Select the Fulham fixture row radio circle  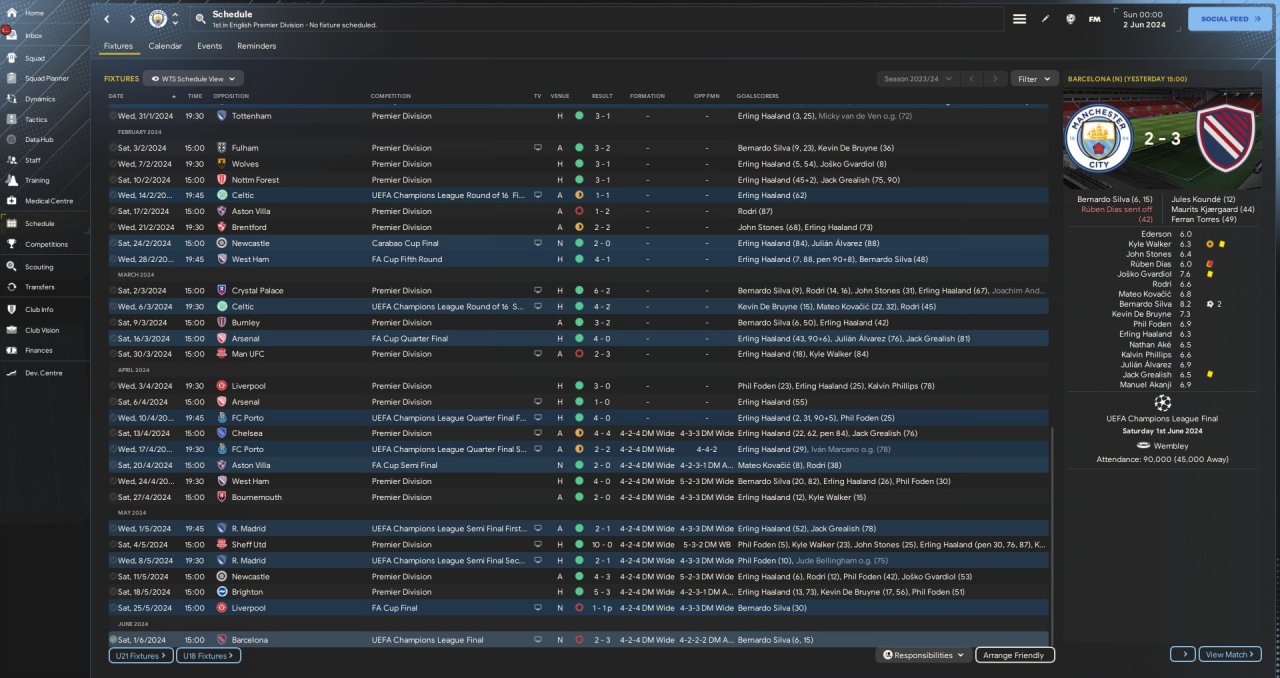coord(113,148)
